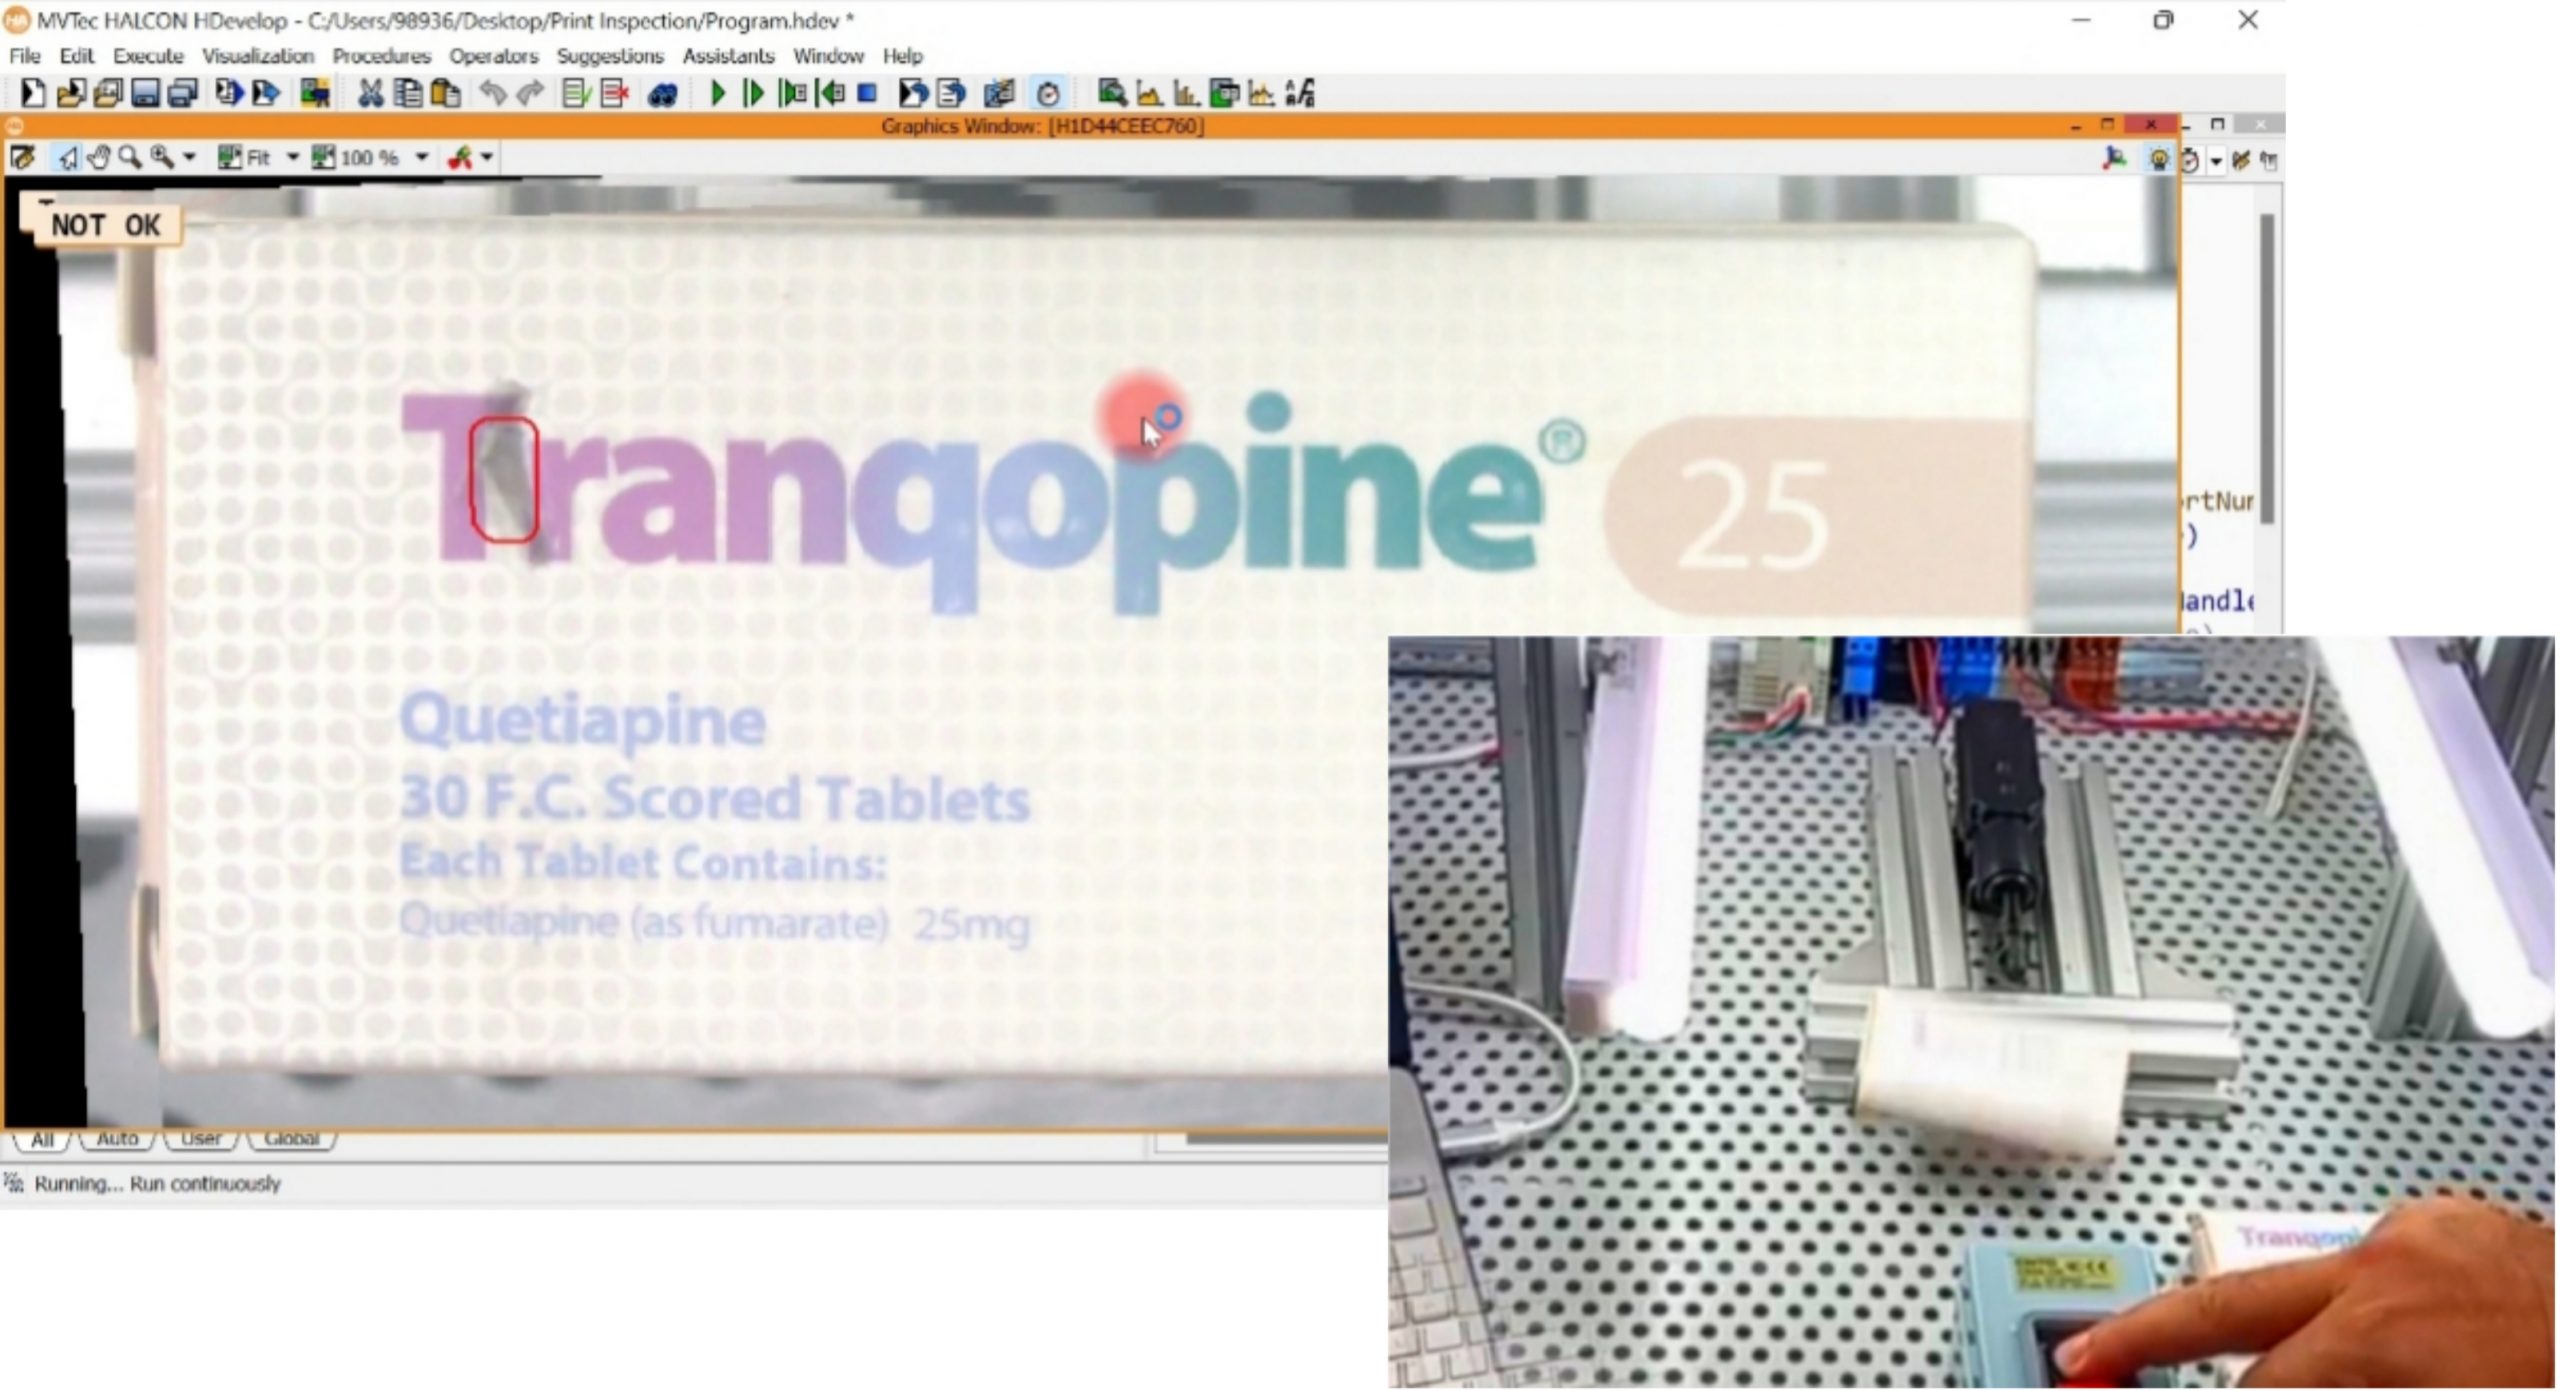Select the Cut scissors icon

[371, 94]
